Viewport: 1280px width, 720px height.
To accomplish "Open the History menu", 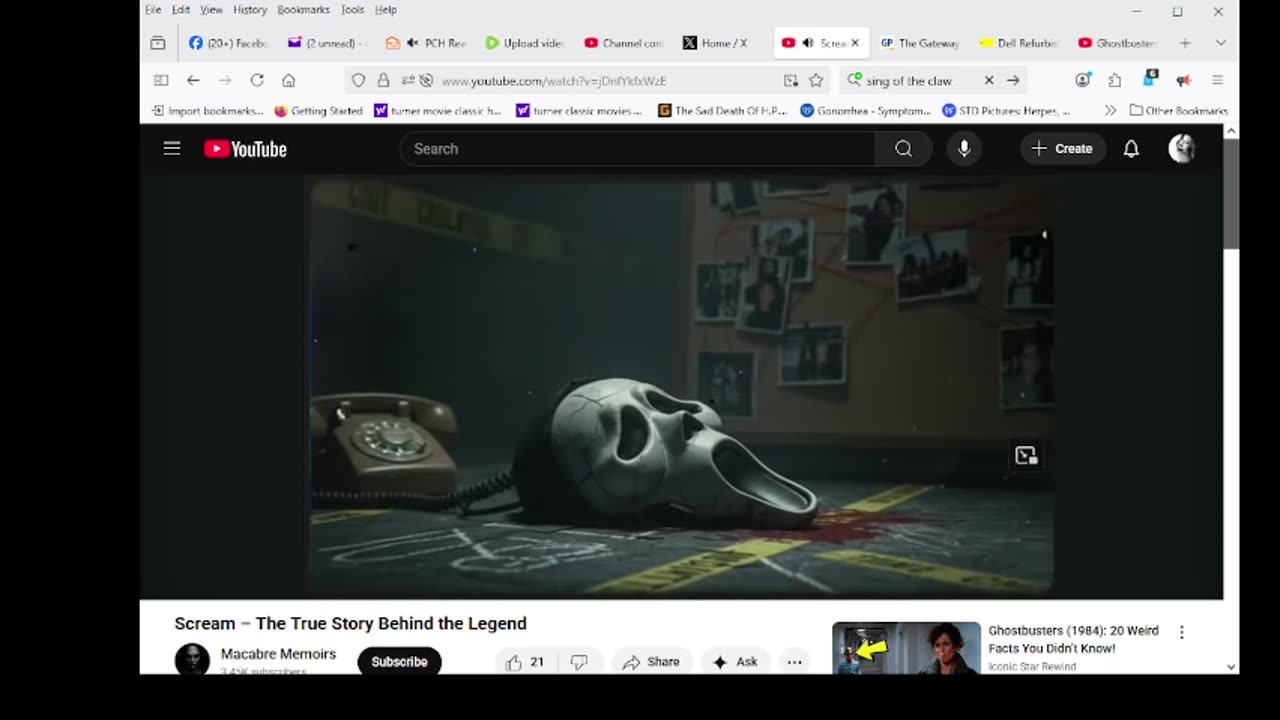I will [250, 10].
